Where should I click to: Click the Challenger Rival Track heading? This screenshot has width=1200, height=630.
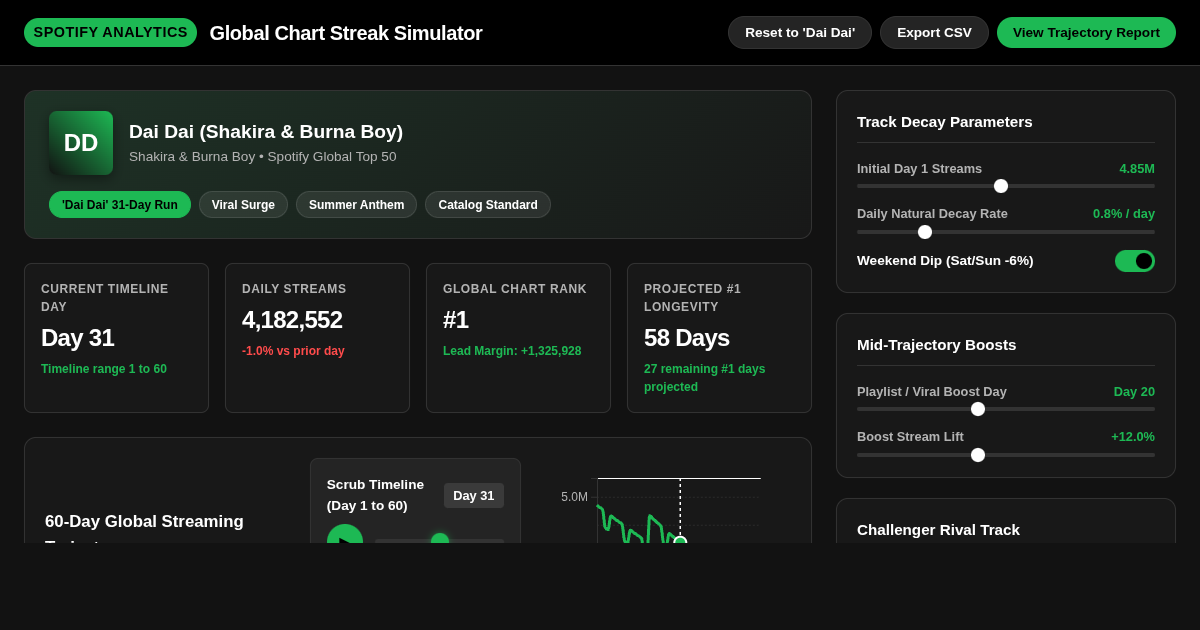(939, 530)
